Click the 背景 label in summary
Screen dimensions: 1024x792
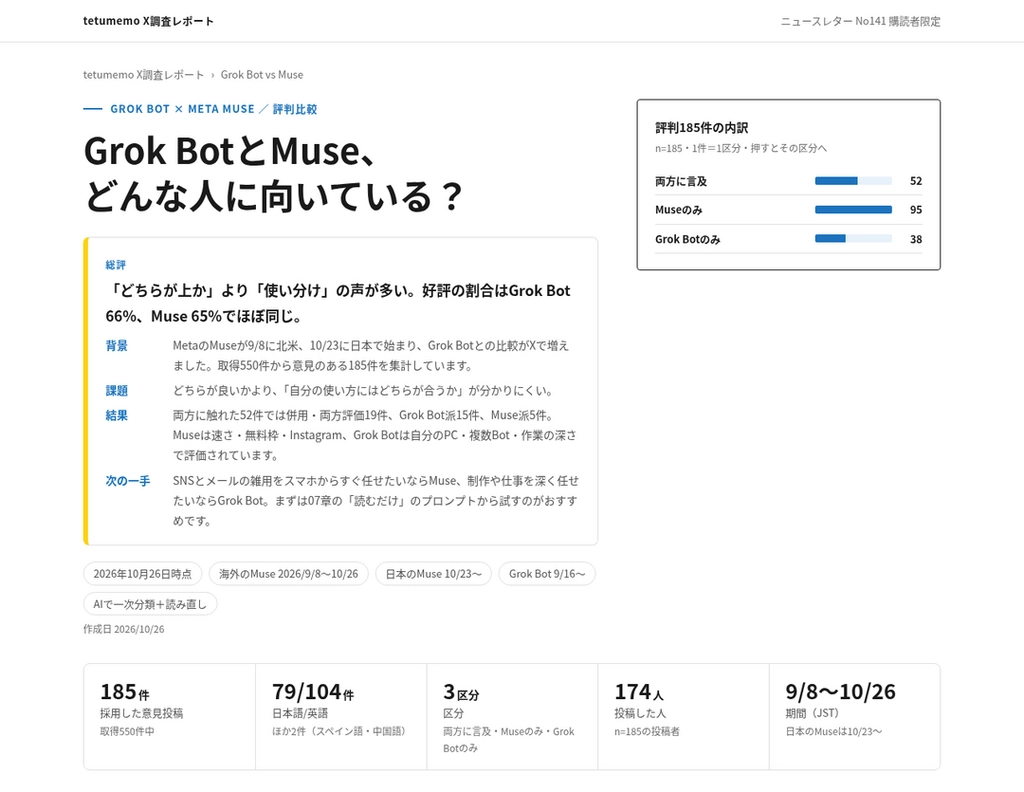coord(117,345)
